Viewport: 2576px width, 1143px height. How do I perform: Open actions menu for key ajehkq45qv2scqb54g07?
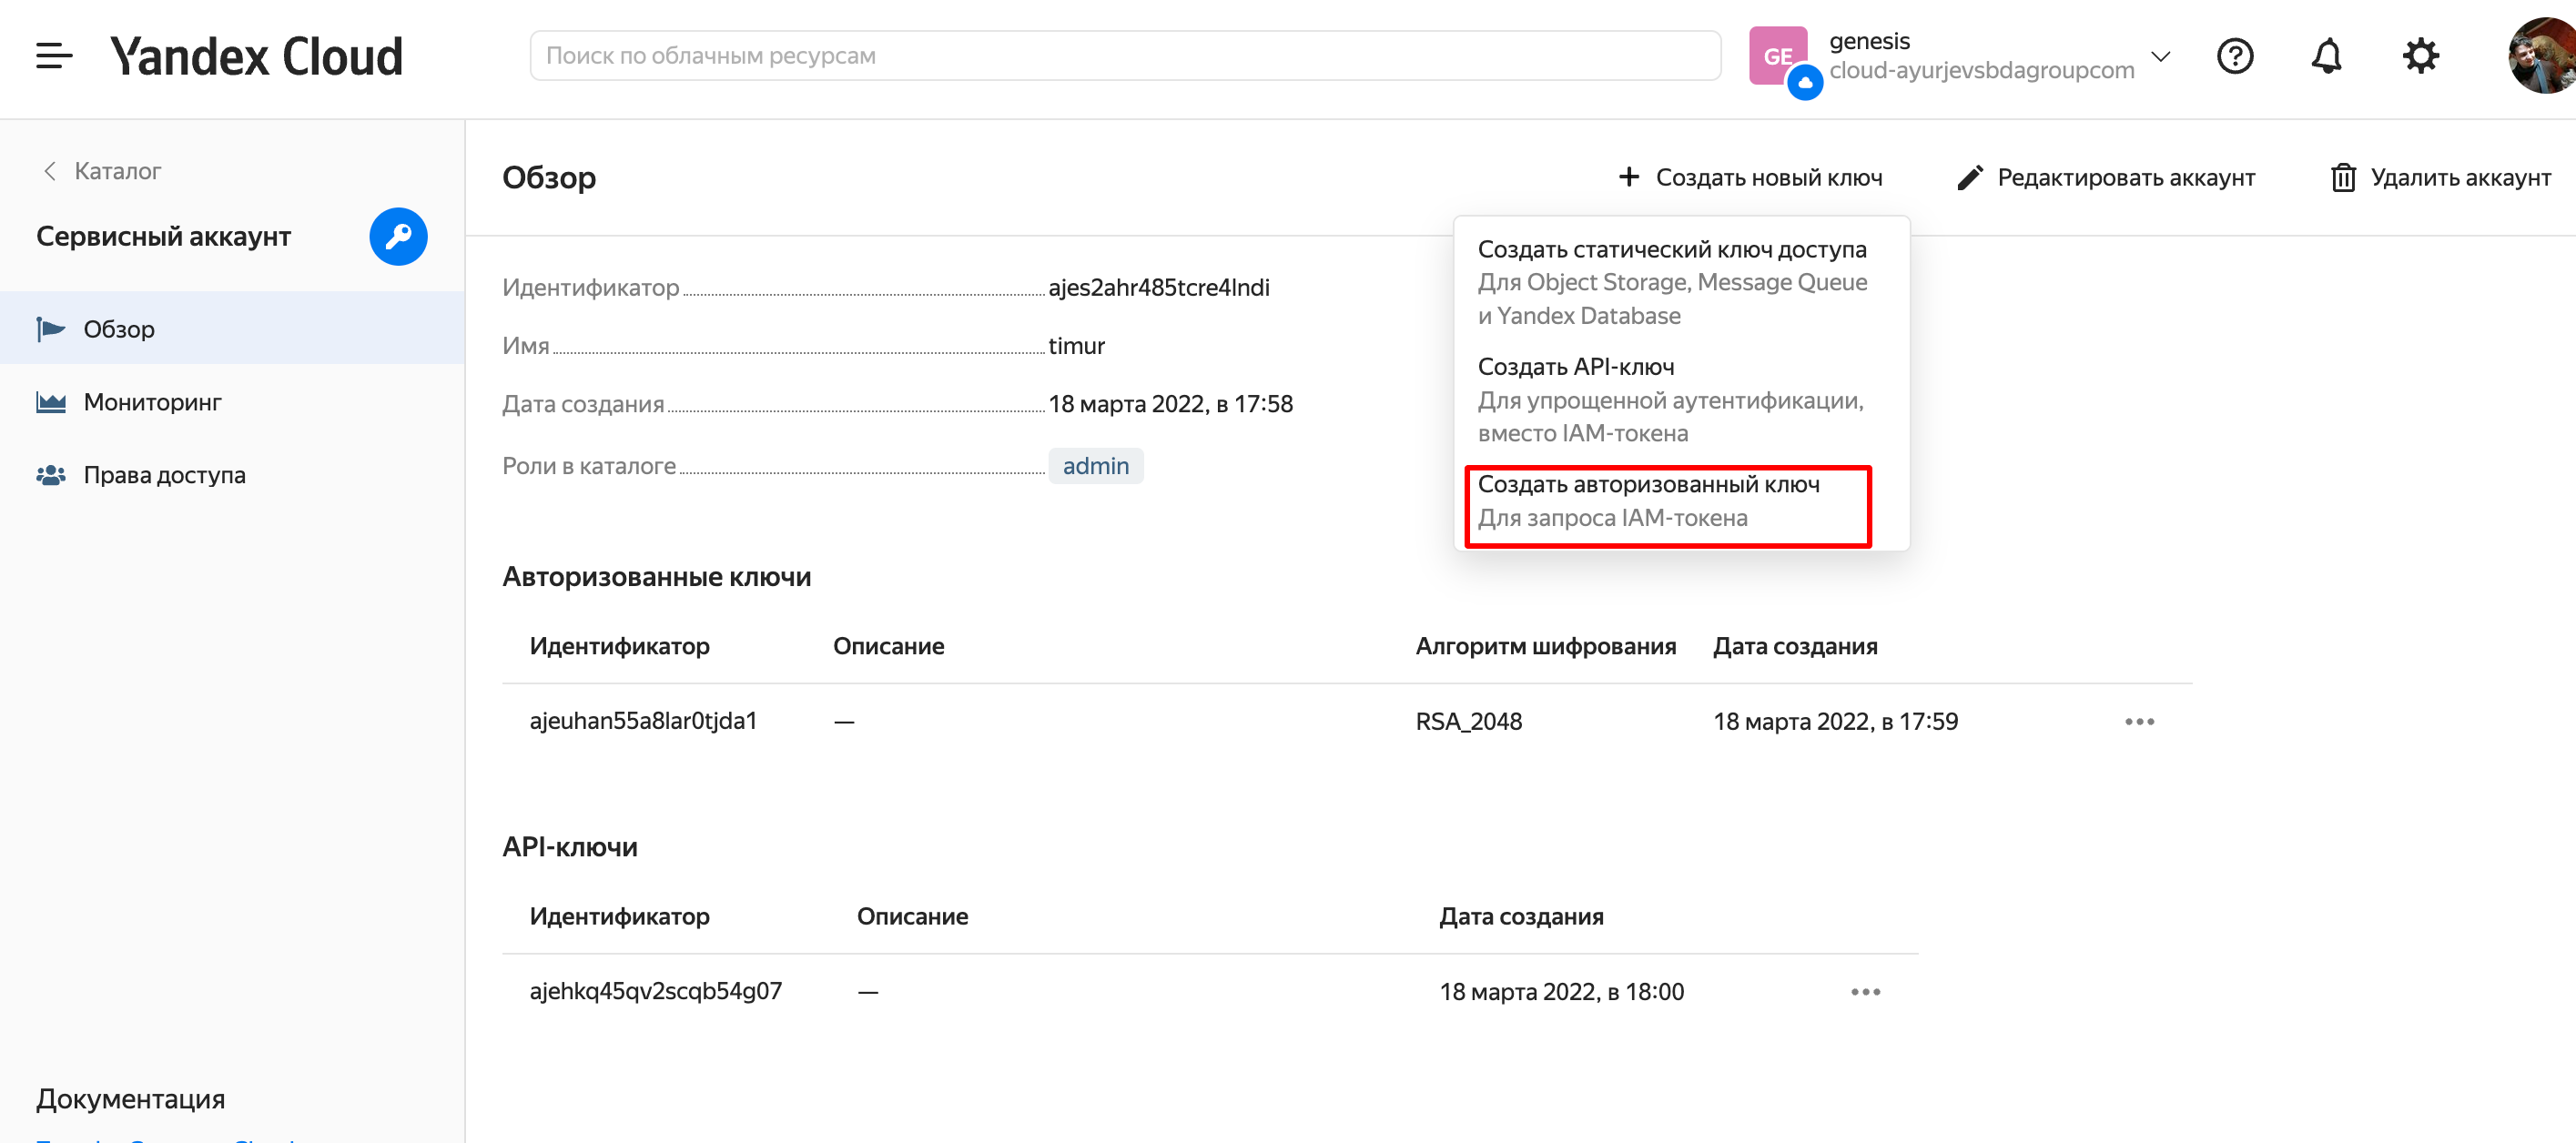point(1865,991)
